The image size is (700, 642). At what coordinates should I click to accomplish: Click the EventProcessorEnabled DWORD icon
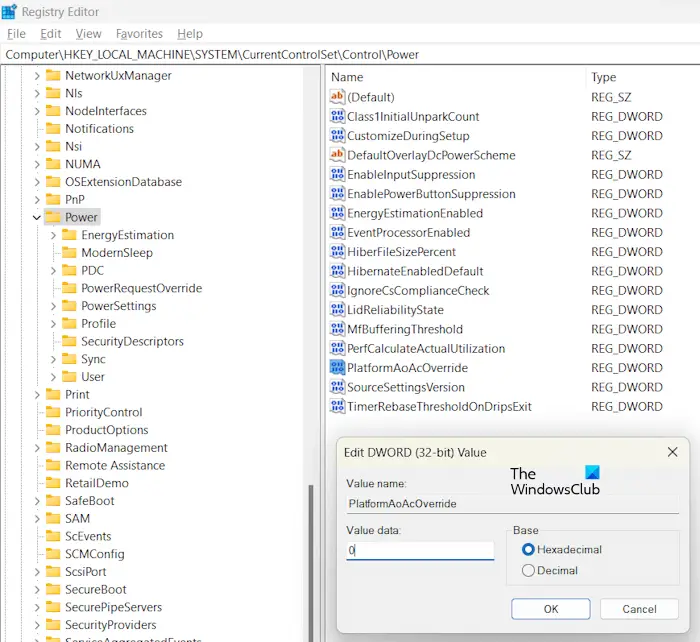[x=337, y=232]
